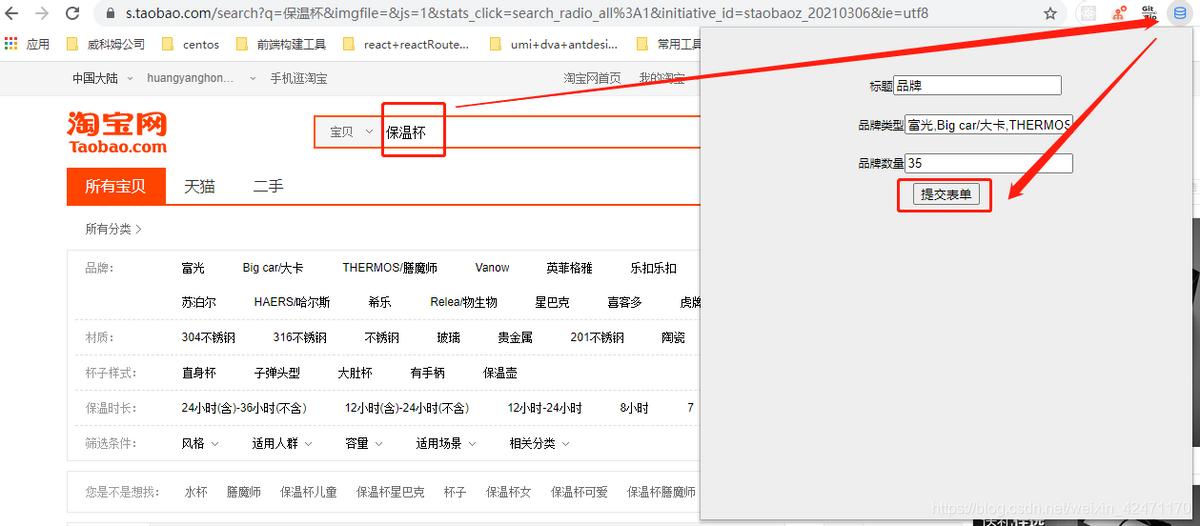Open the 常用工具 bookmark folder
The width and height of the screenshot is (1200, 526).
click(x=669, y=44)
